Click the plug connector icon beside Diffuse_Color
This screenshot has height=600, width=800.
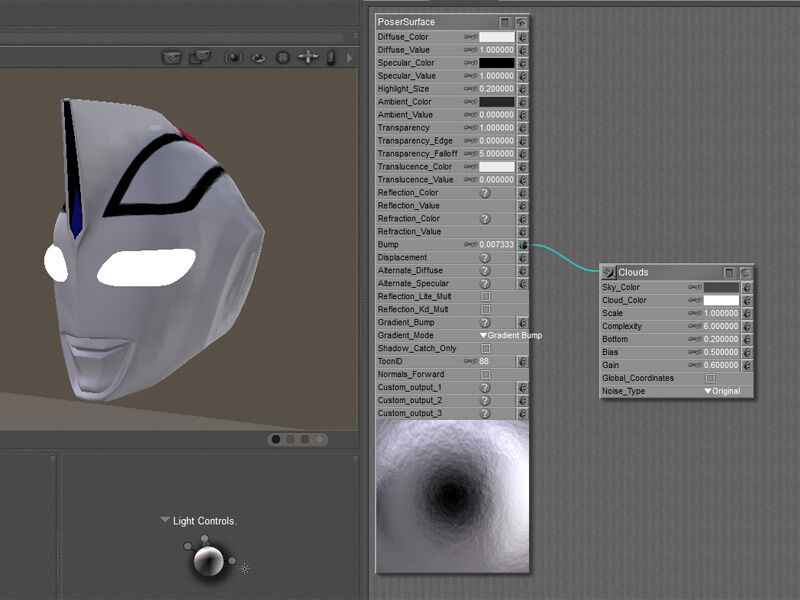pyautogui.click(x=522, y=37)
